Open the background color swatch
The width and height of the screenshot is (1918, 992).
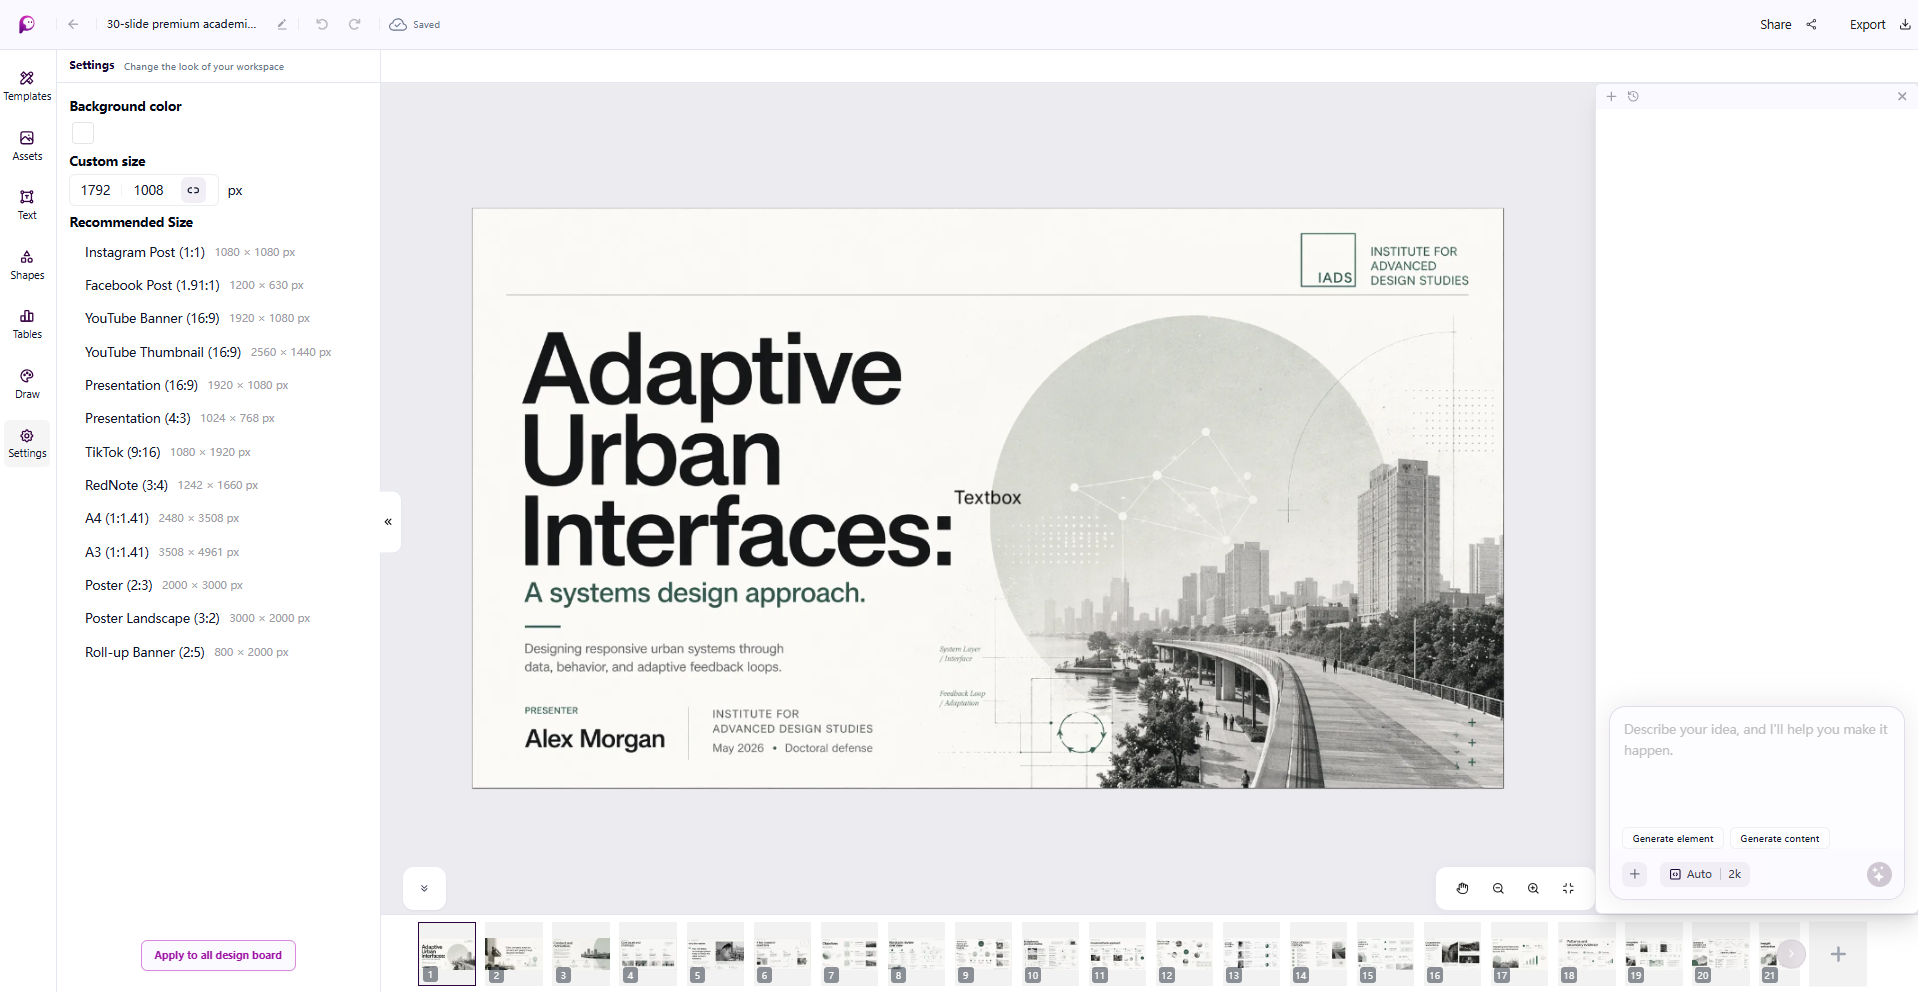coord(83,133)
